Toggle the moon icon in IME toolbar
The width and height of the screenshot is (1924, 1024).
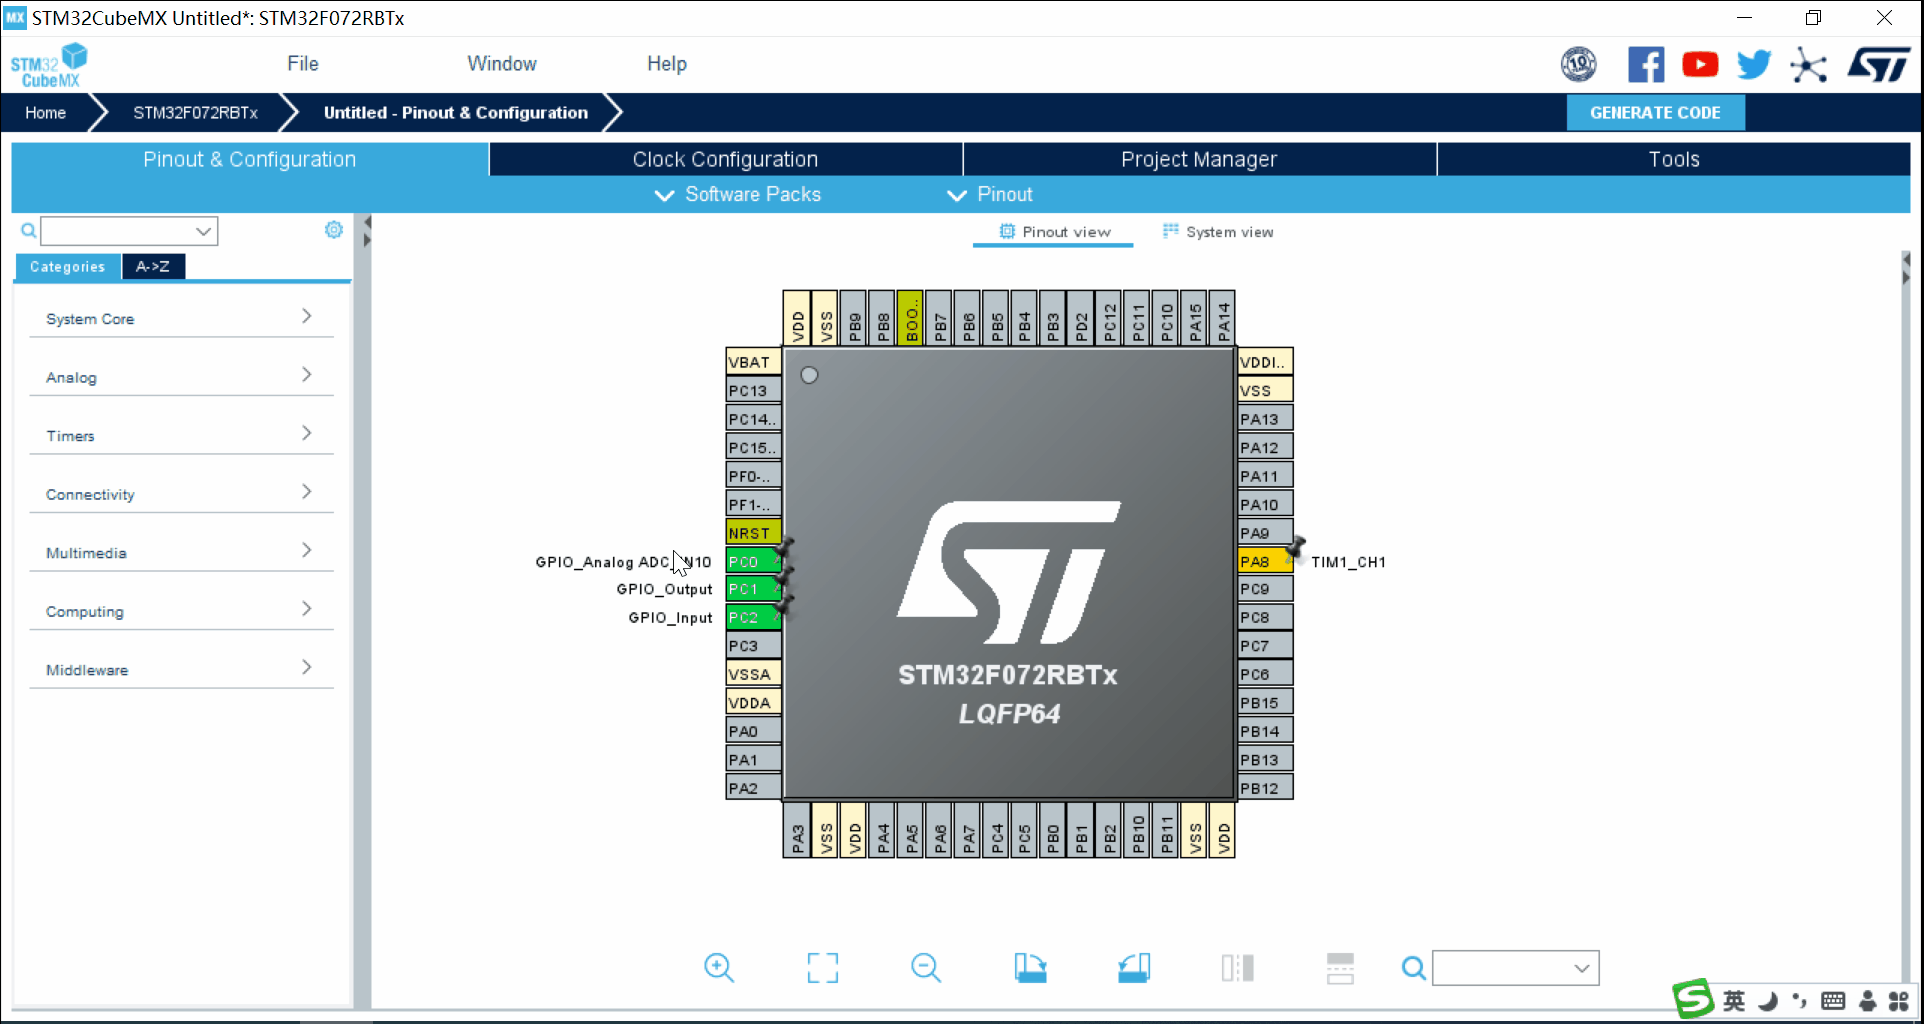[x=1768, y=1001]
